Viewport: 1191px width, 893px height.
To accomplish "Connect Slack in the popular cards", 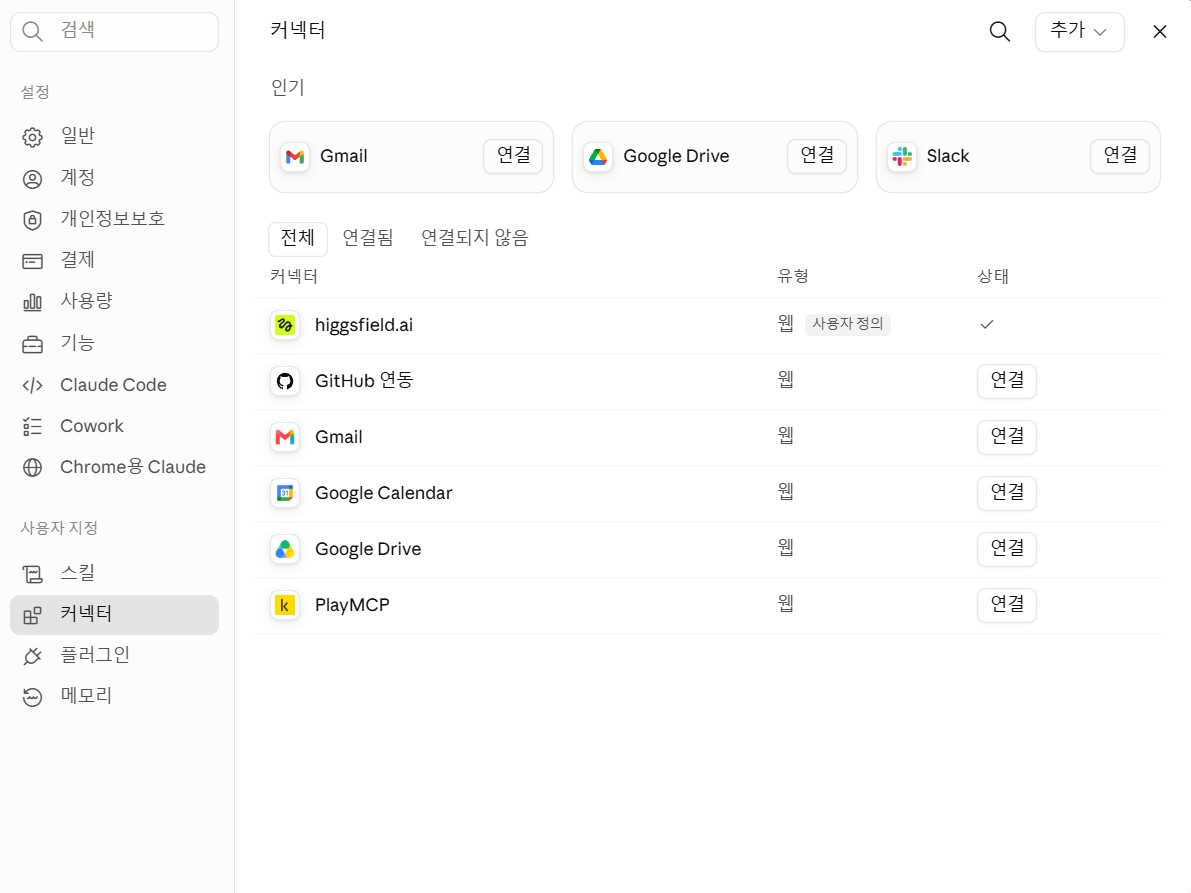I will point(1120,156).
